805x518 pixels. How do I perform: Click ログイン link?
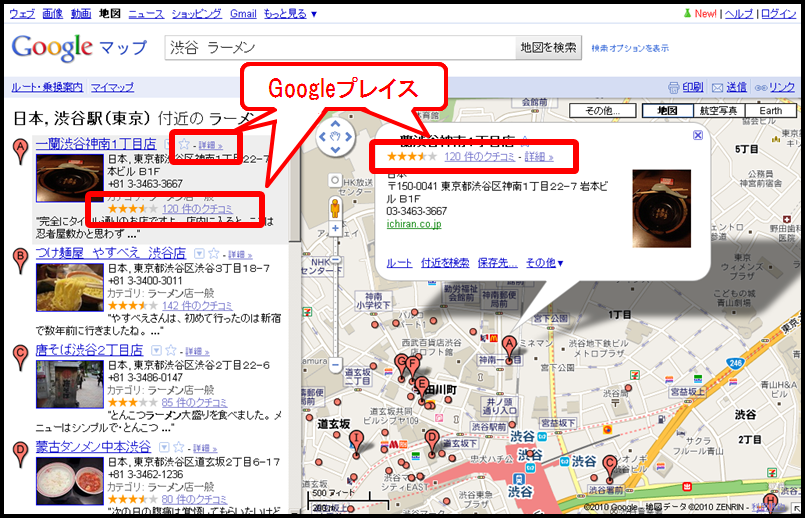tap(778, 14)
